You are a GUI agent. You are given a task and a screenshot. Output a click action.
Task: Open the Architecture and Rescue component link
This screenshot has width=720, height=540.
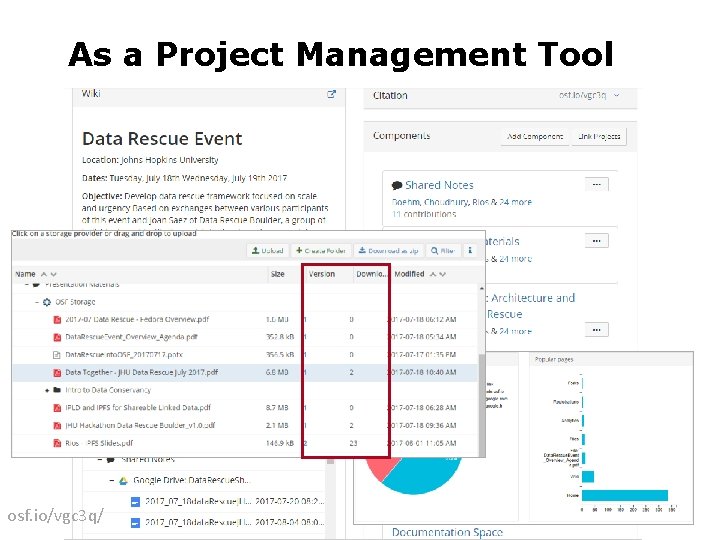point(530,306)
